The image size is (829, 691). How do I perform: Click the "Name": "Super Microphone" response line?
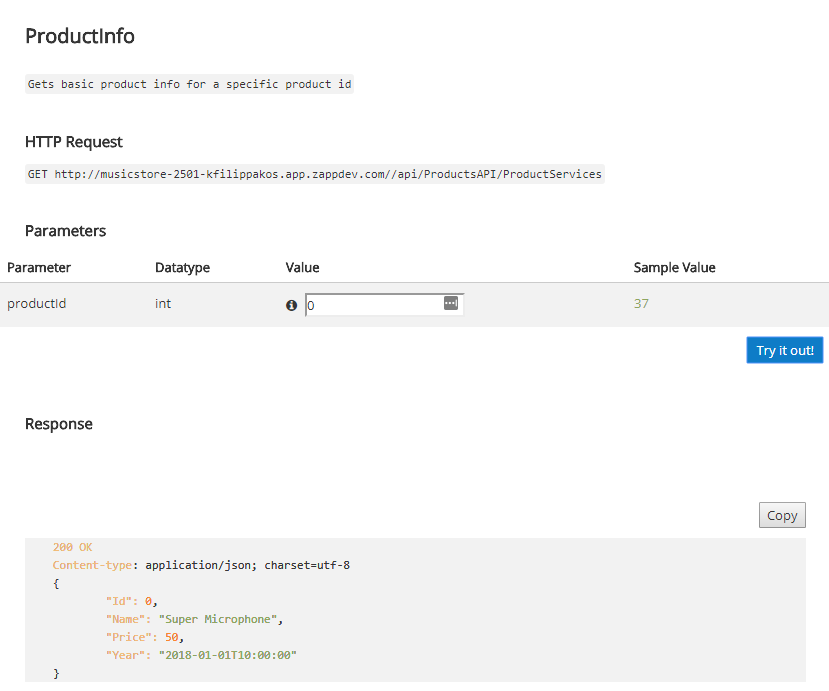coord(195,619)
